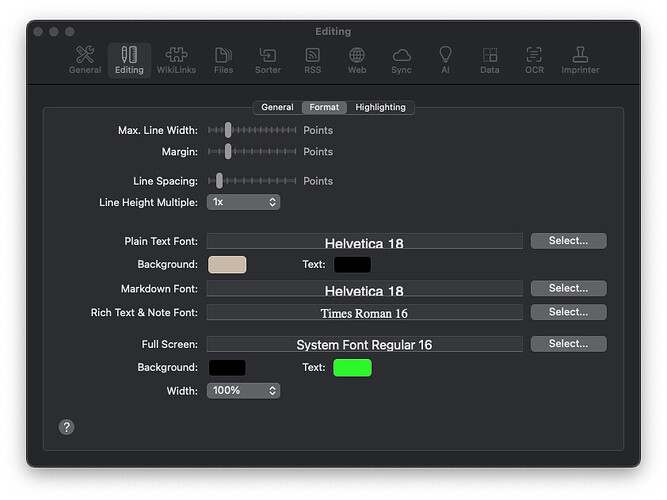Switch to the Format subtab
This screenshot has height=500, width=667.
(x=324, y=107)
